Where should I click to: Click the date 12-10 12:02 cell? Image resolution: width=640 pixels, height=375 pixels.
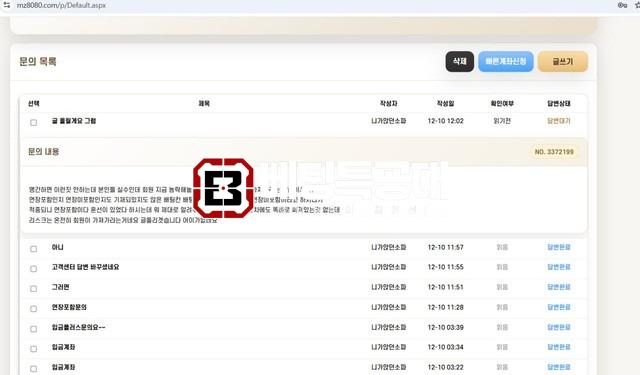coord(445,121)
